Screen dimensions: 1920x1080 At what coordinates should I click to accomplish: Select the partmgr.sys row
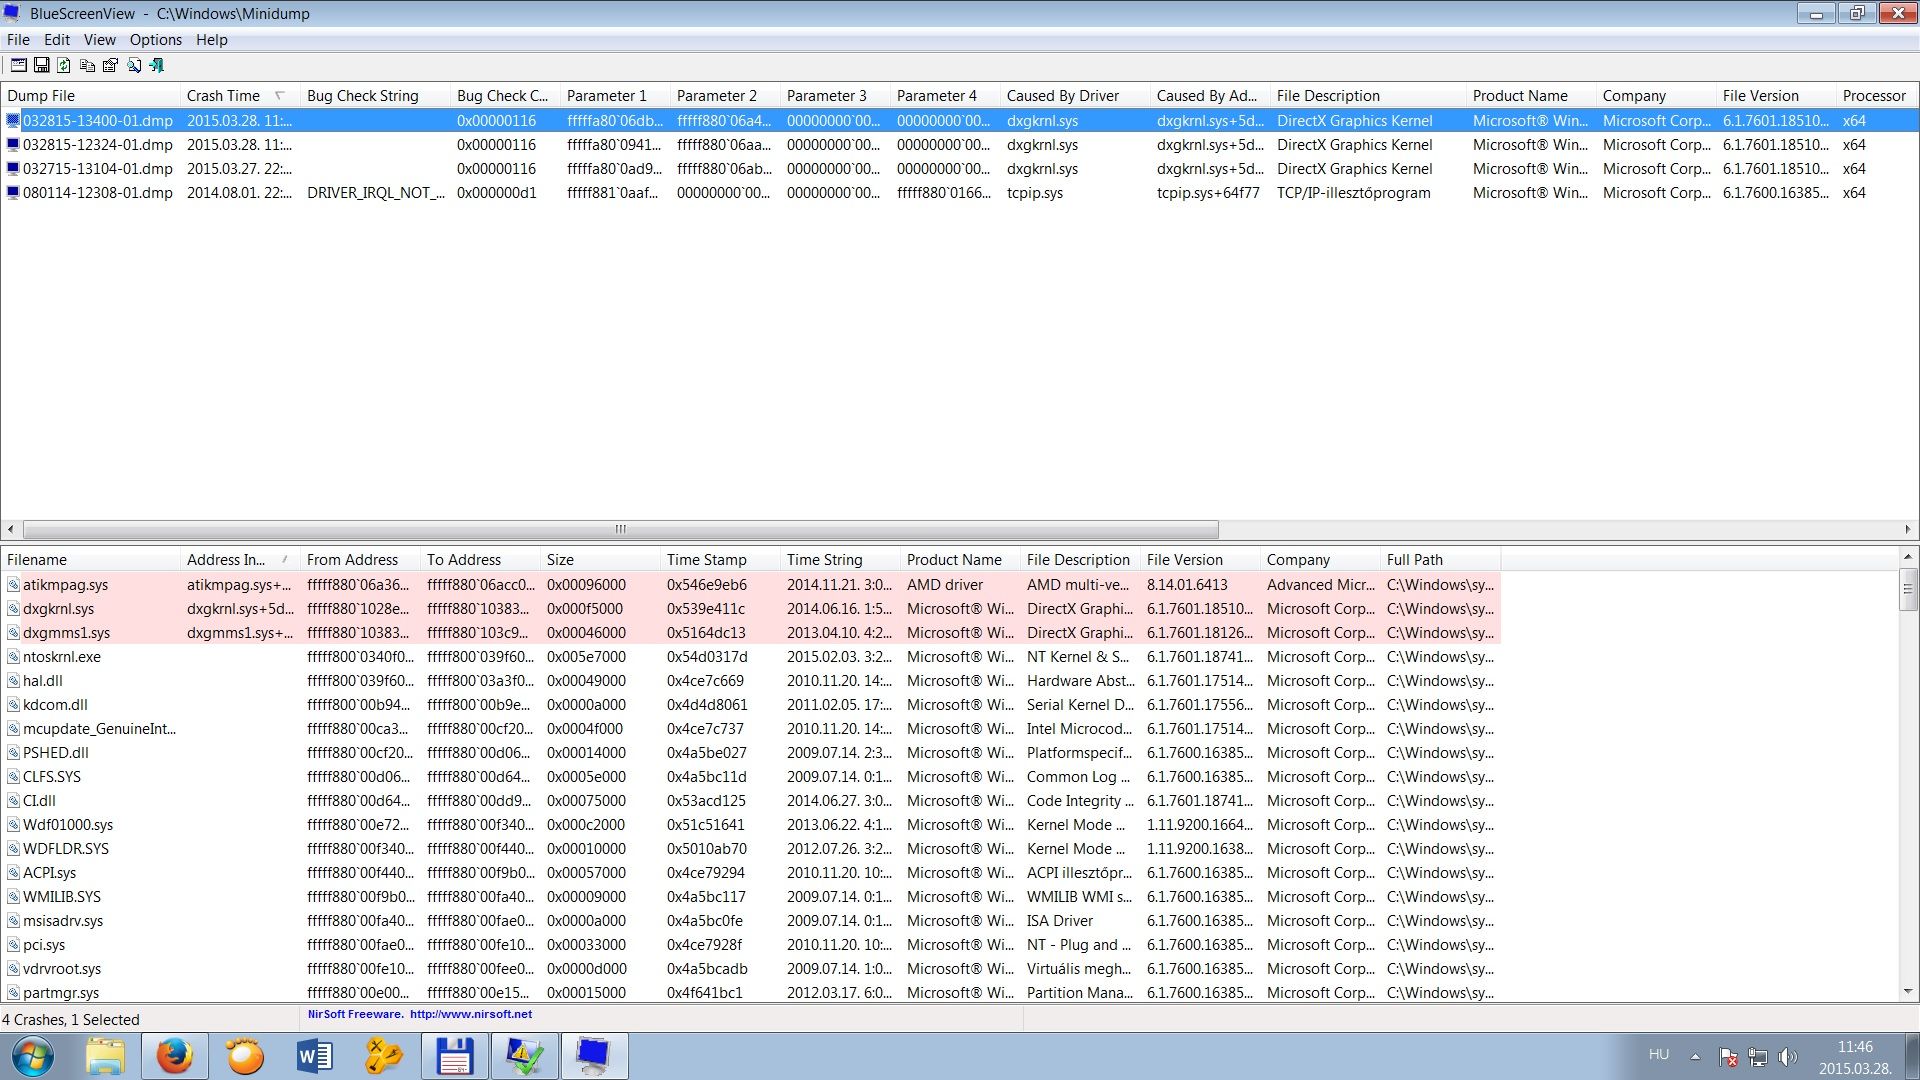pyautogui.click(x=750, y=993)
